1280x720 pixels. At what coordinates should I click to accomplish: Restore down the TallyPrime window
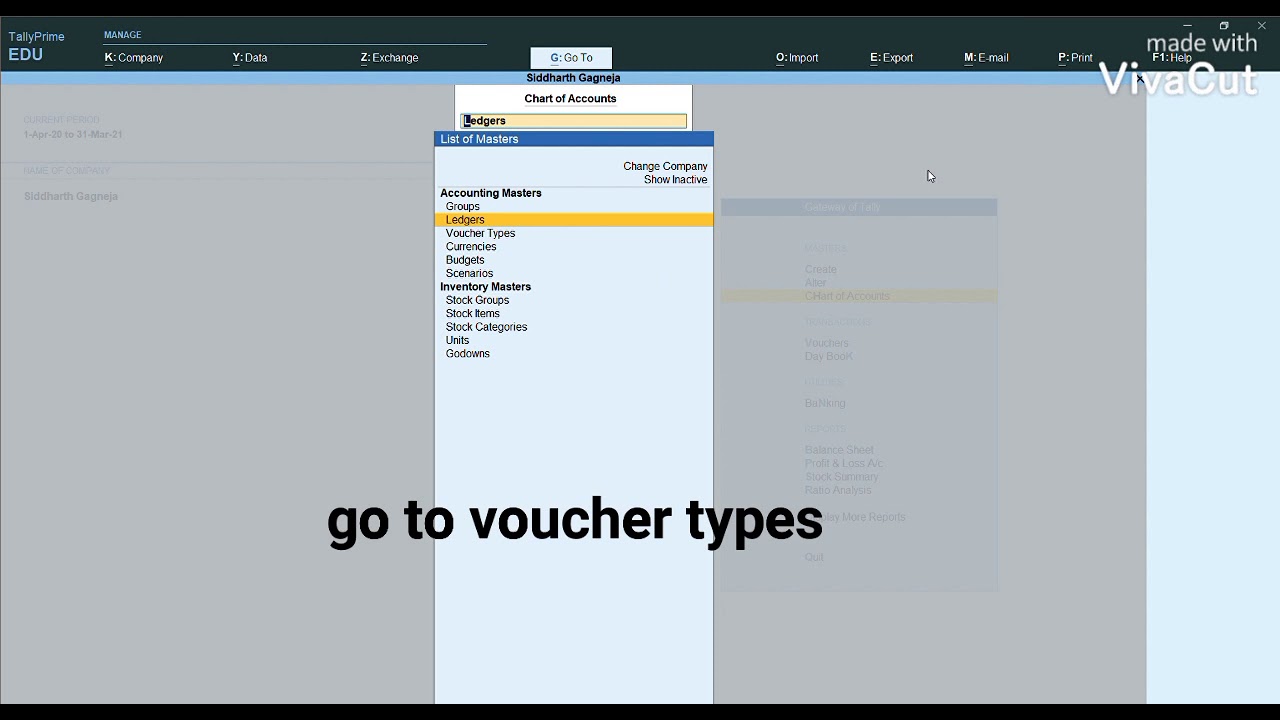pyautogui.click(x=1224, y=26)
